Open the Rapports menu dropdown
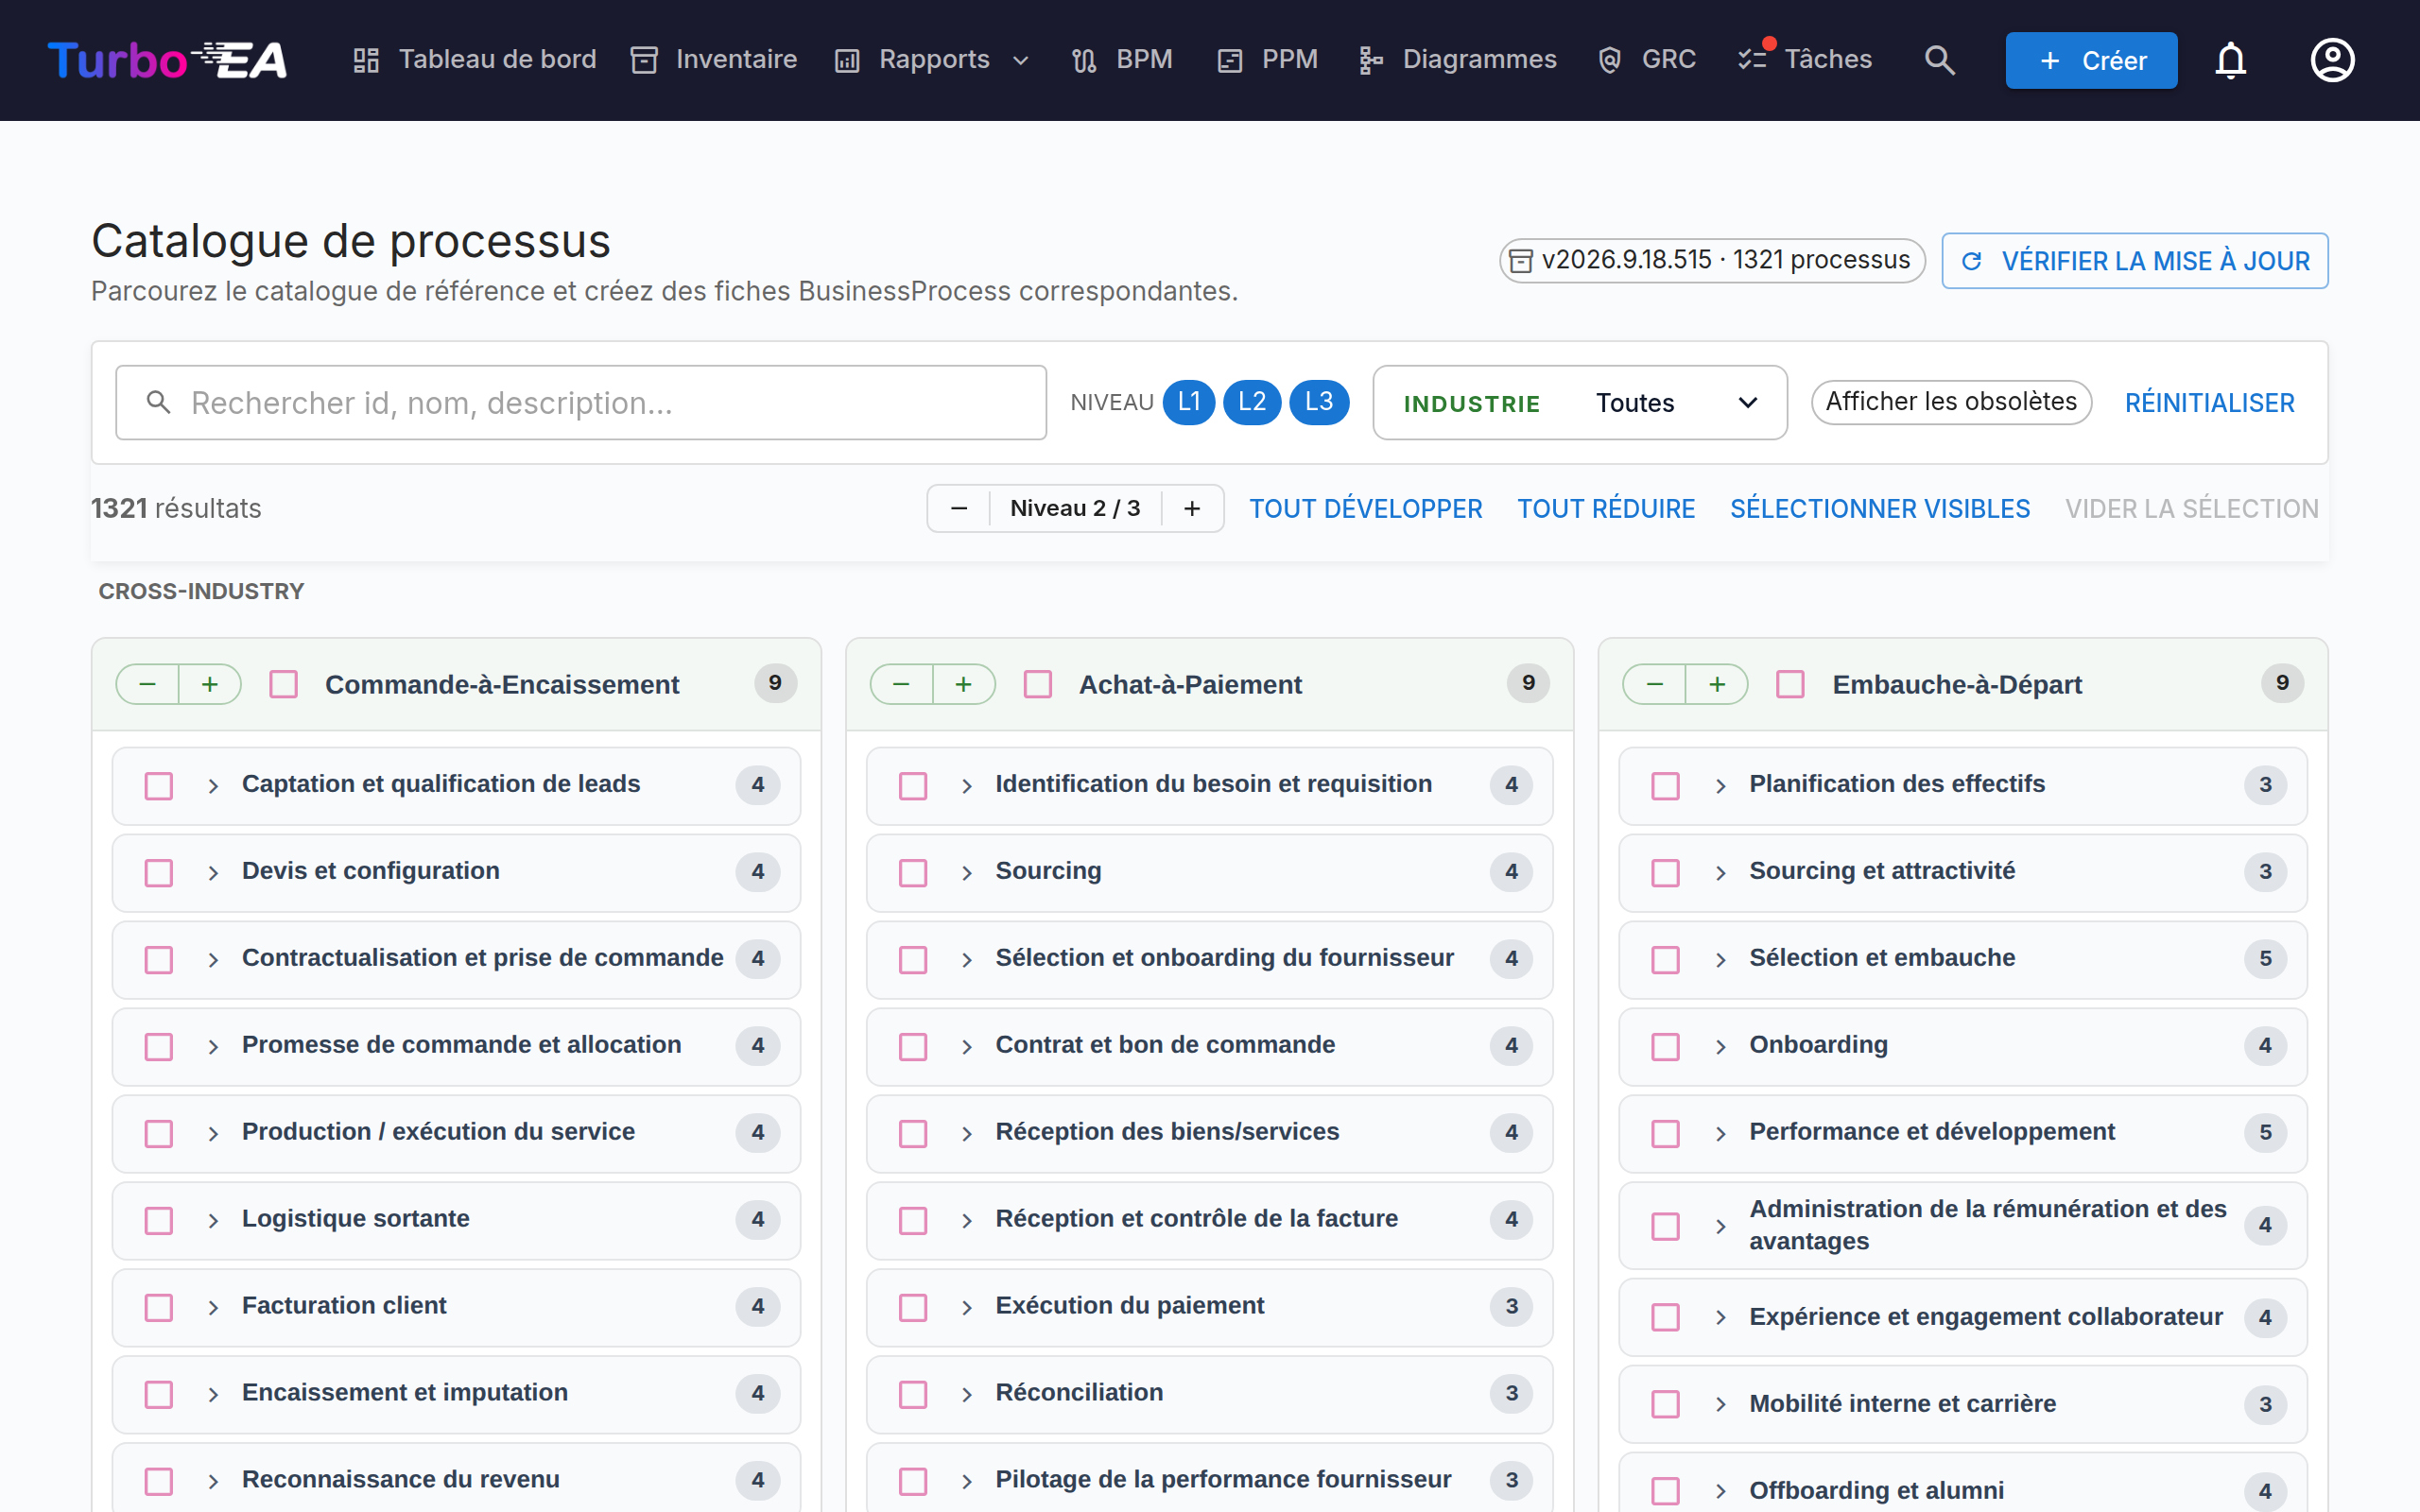The height and width of the screenshot is (1512, 2420). tap(932, 60)
